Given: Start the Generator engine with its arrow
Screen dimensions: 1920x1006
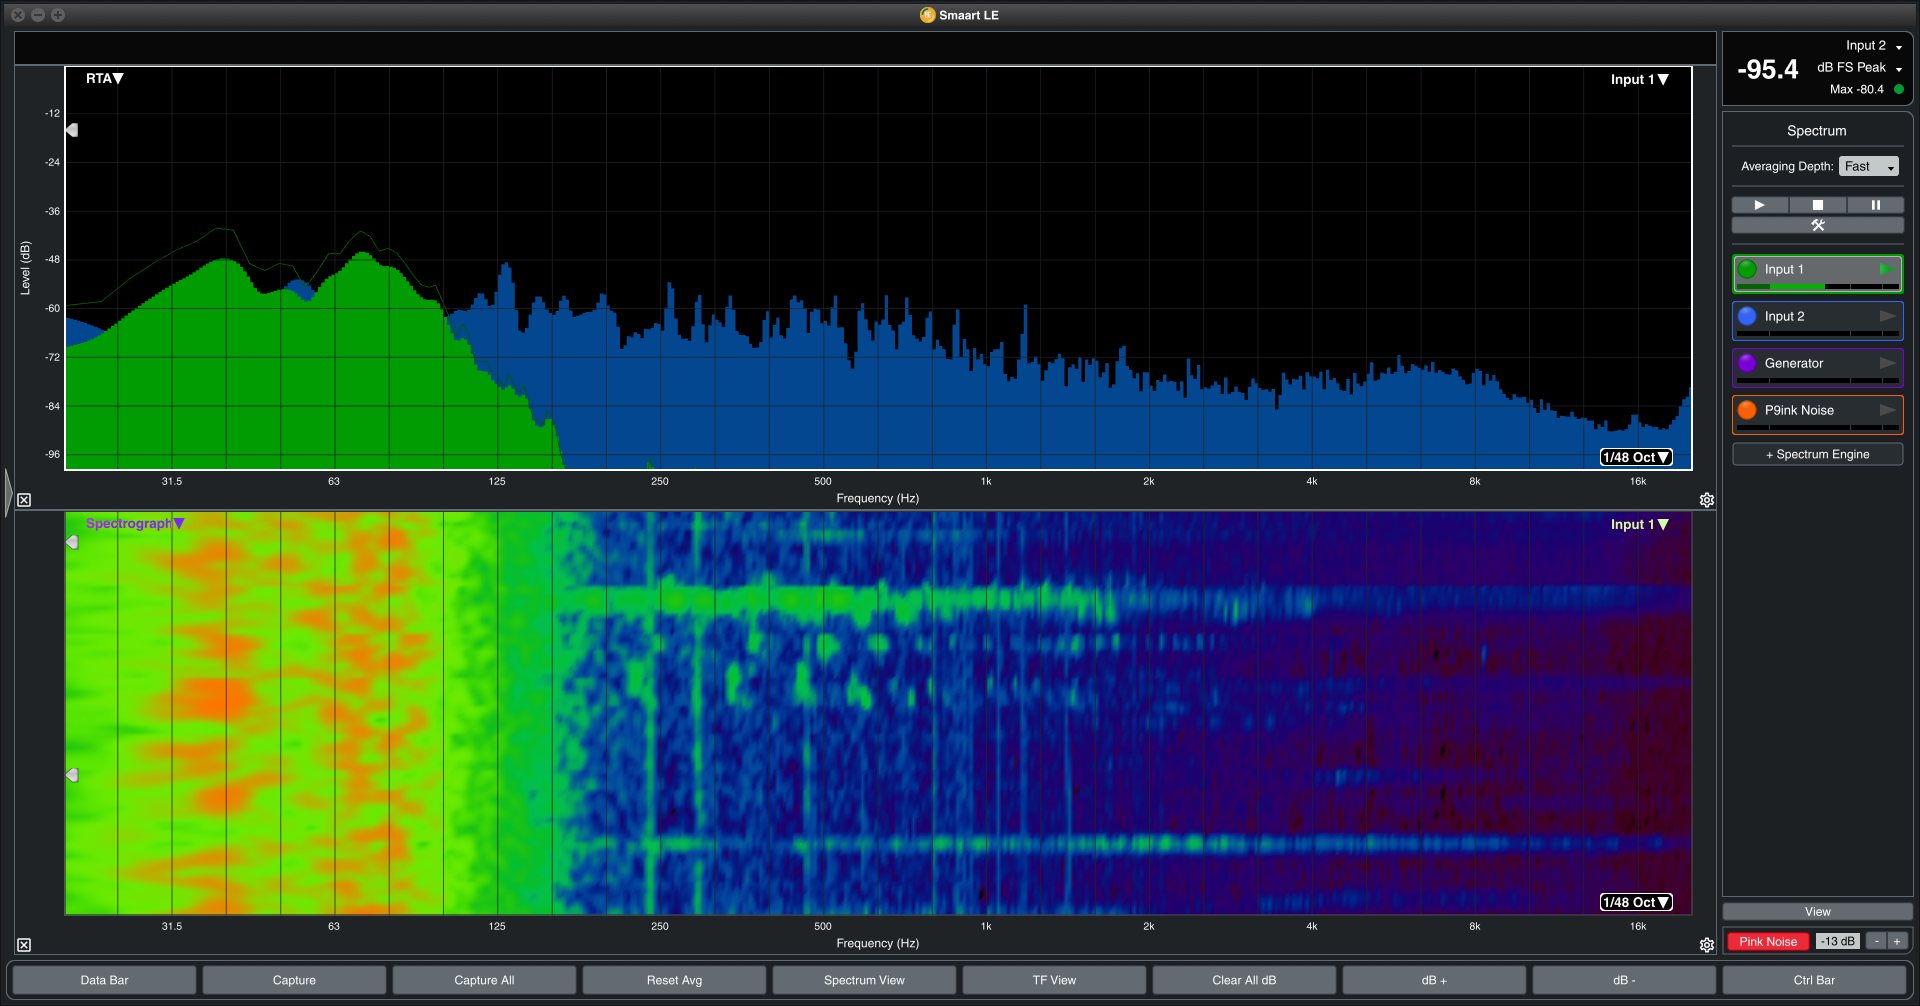Looking at the screenshot, I should [1887, 363].
